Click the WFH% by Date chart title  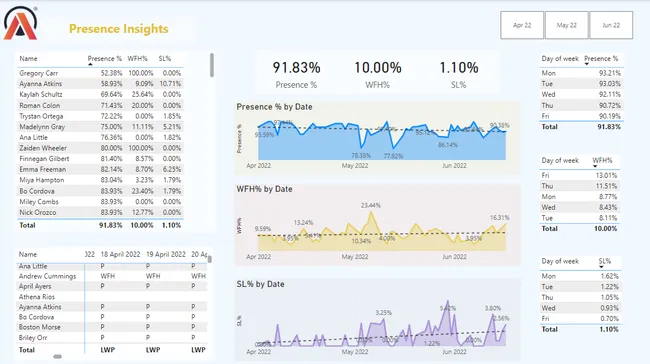pos(264,189)
